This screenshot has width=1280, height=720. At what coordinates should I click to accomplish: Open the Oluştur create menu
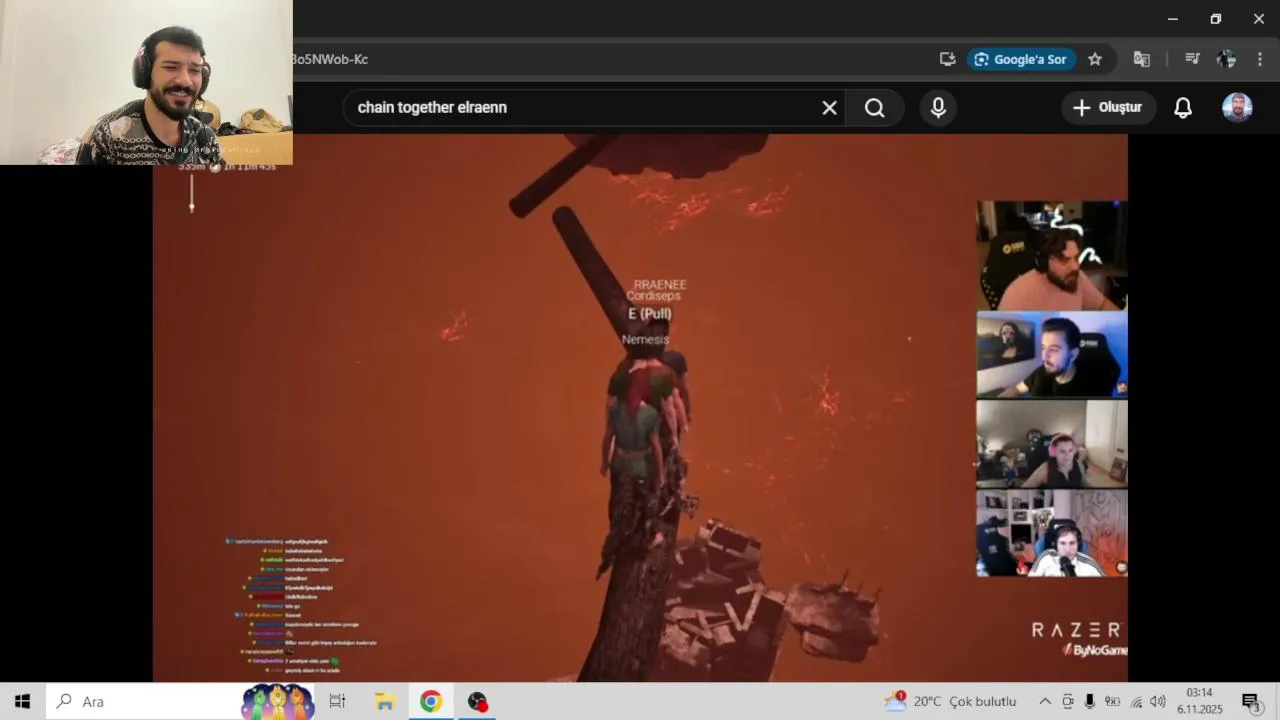point(1108,108)
